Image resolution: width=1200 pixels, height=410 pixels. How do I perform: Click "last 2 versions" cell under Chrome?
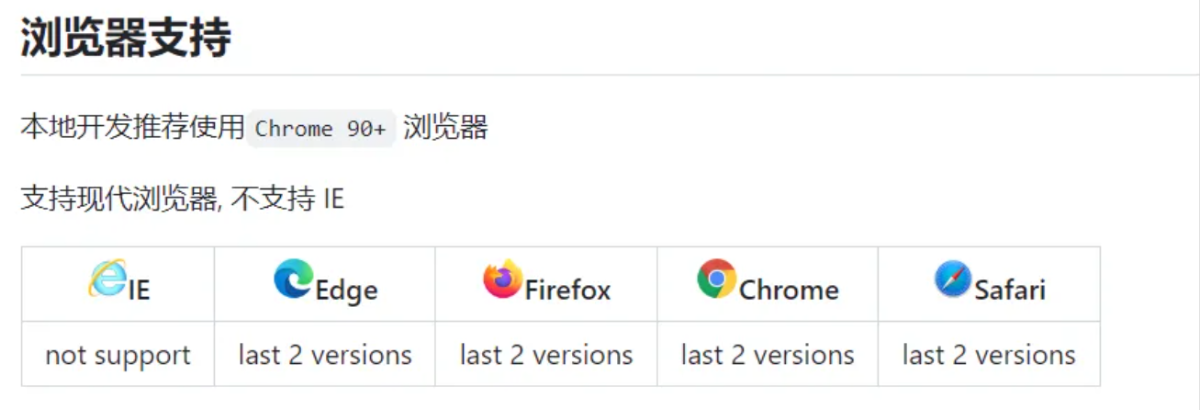pyautogui.click(x=768, y=355)
